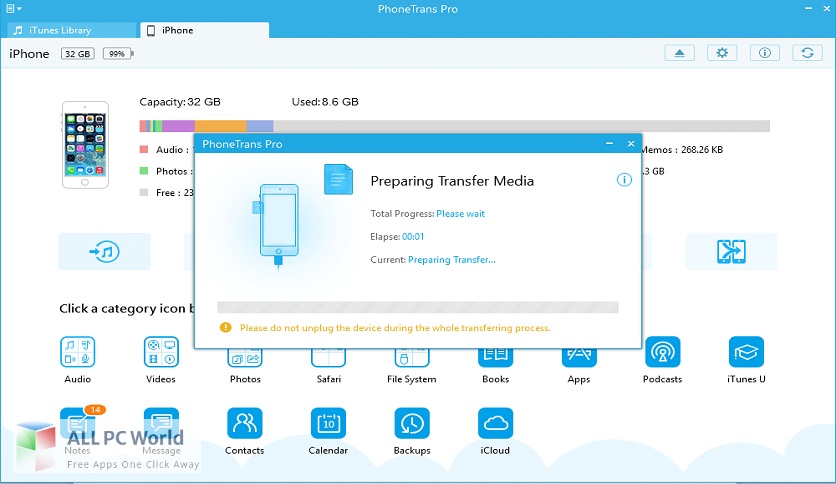
Task: Click the Audio legend red swatch
Action: point(143,149)
